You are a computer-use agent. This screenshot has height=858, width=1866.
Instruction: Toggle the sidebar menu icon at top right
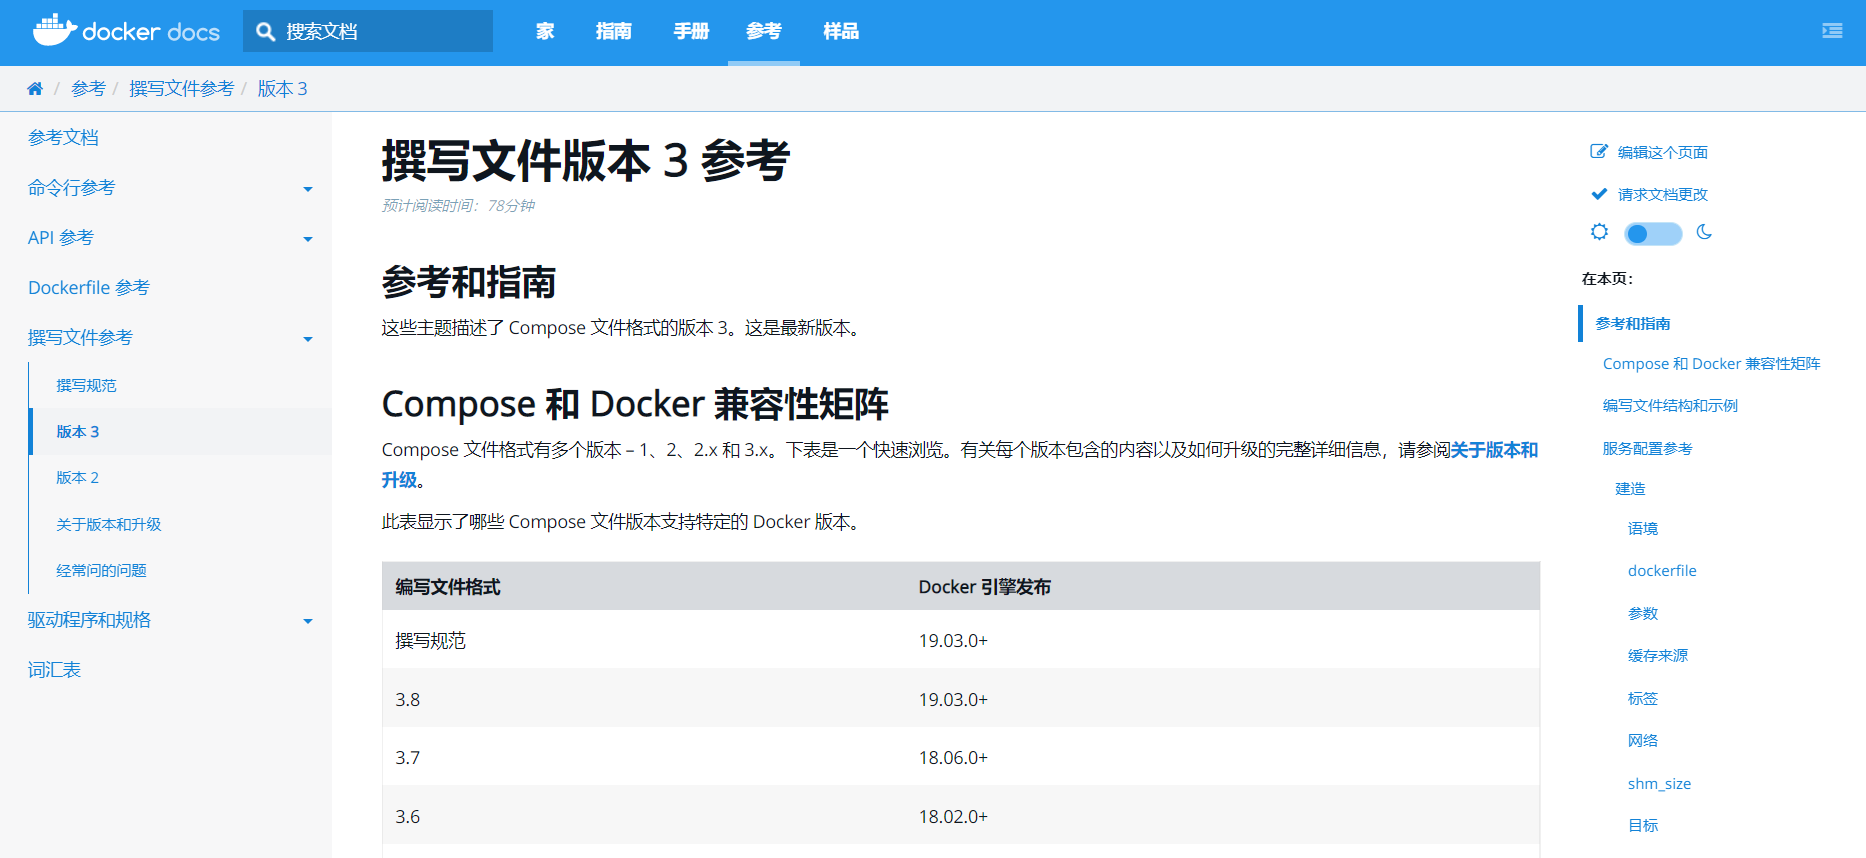tap(1832, 31)
